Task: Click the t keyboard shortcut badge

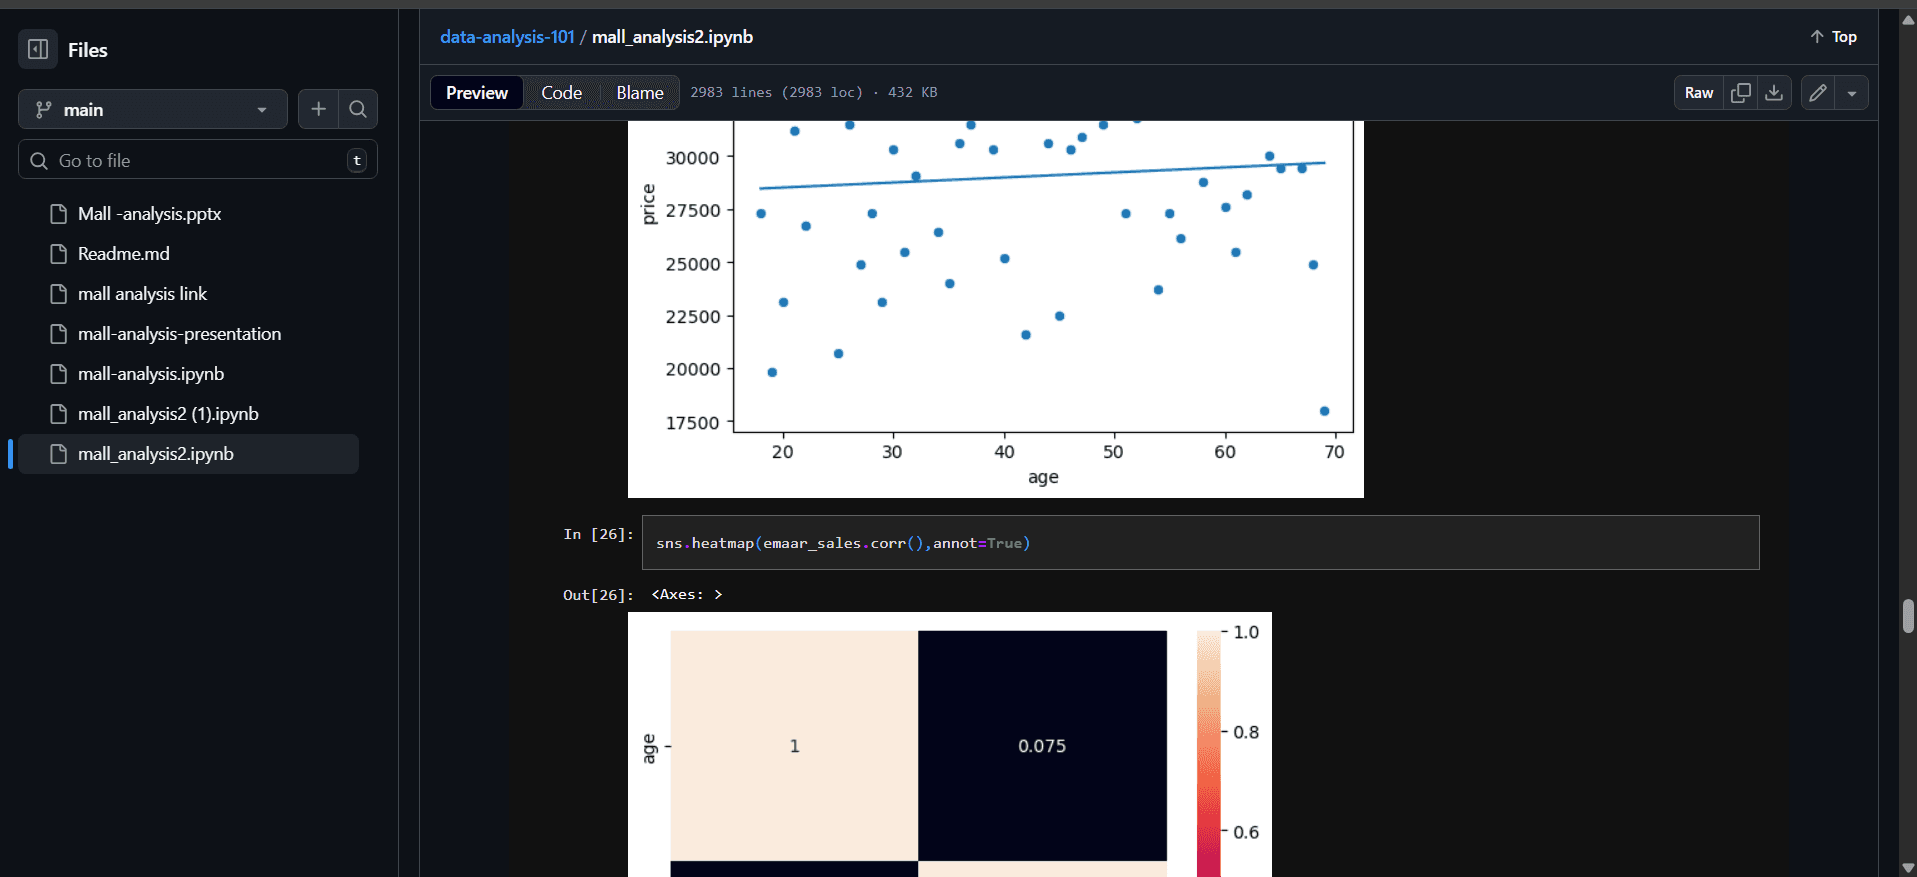Action: click(357, 160)
